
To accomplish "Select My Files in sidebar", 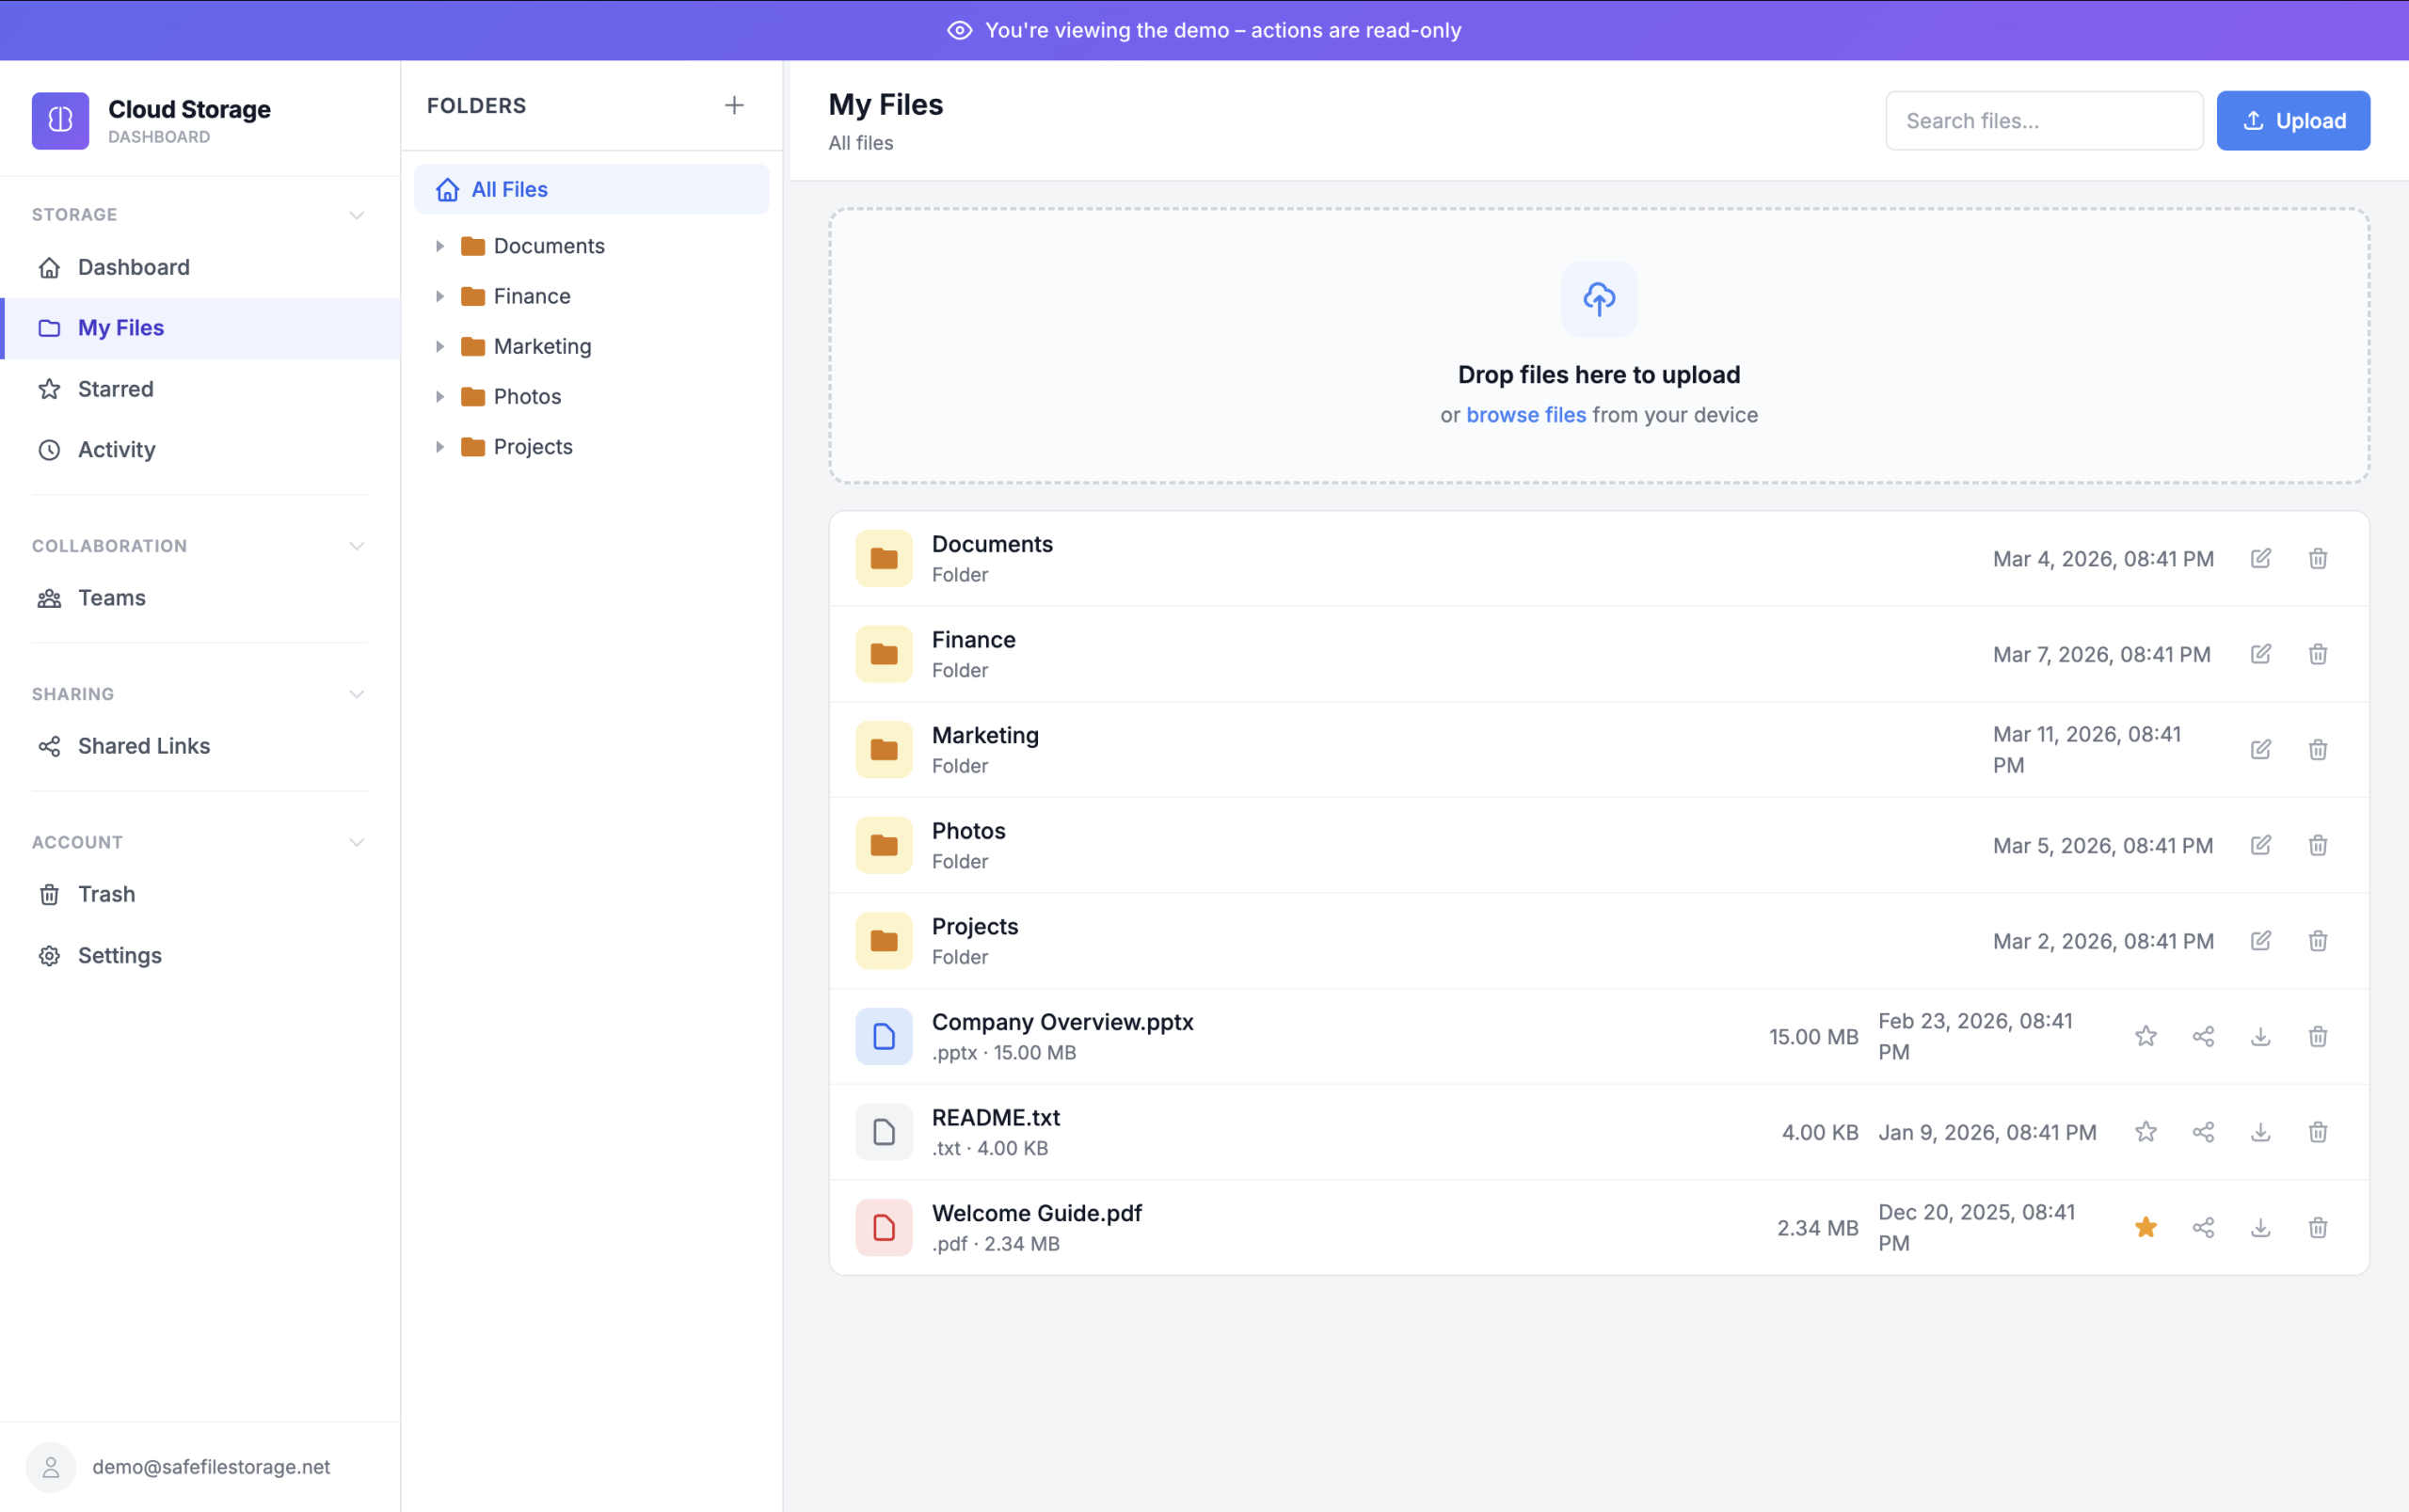I will (200, 328).
